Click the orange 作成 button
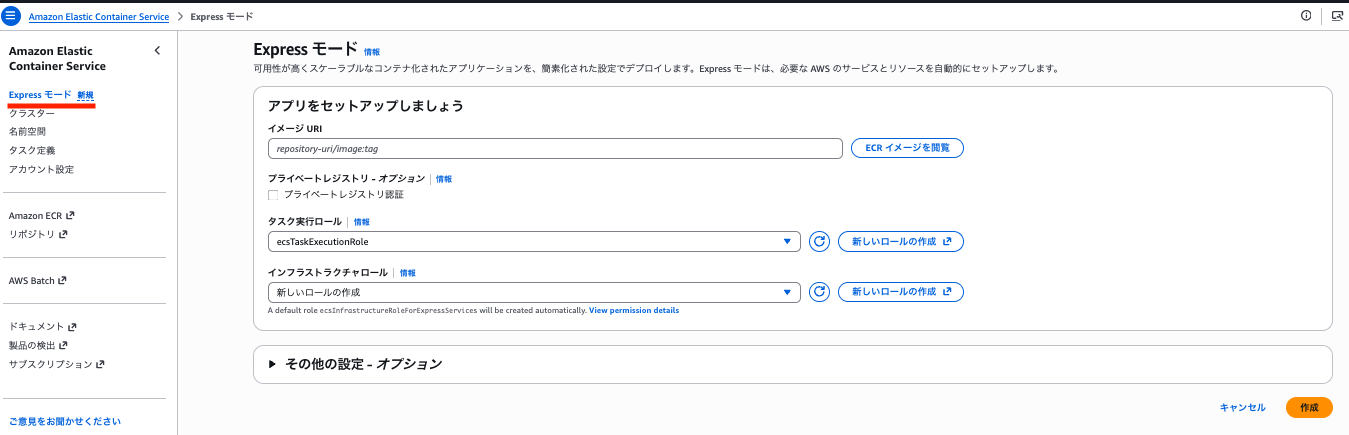1349x435 pixels. coord(1309,408)
